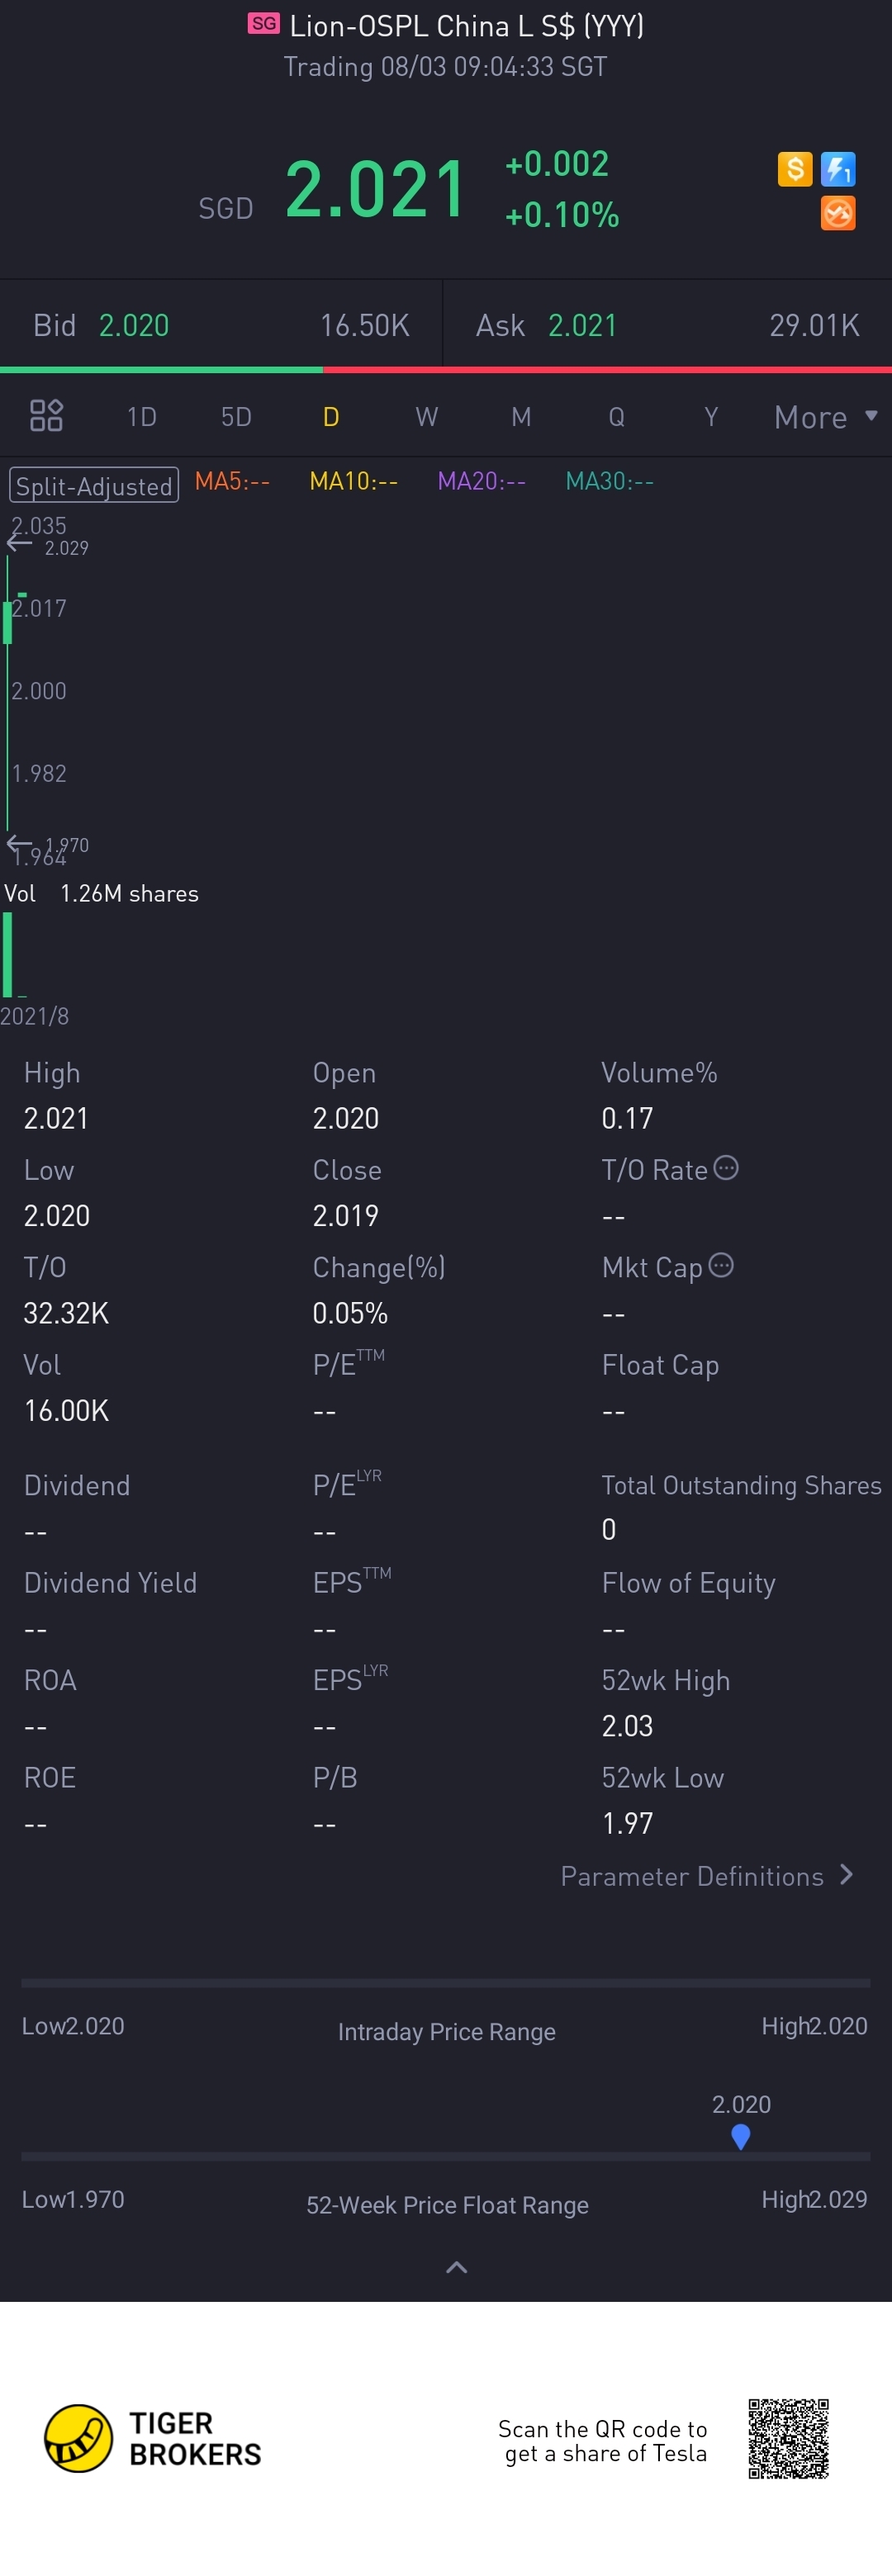Open the chart layout grid icon
This screenshot has height=2576, width=892.
[x=46, y=415]
